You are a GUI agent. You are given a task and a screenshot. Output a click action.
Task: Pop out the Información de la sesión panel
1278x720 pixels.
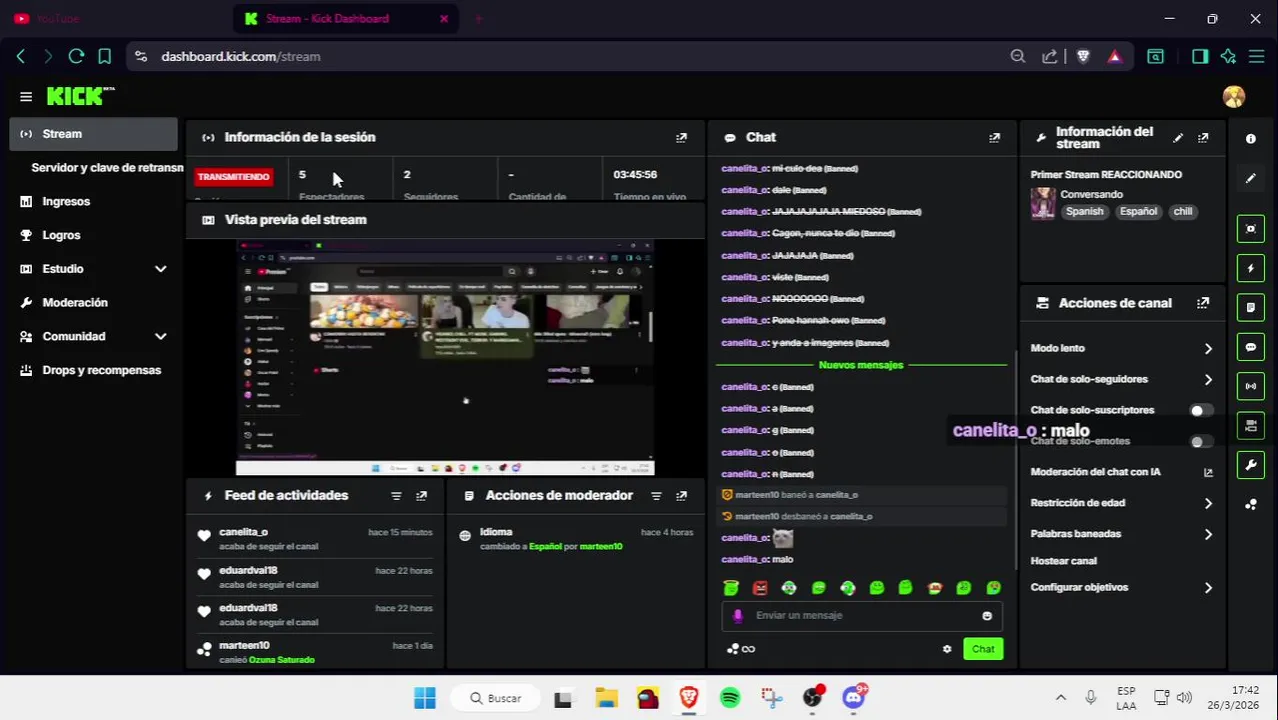coord(681,138)
